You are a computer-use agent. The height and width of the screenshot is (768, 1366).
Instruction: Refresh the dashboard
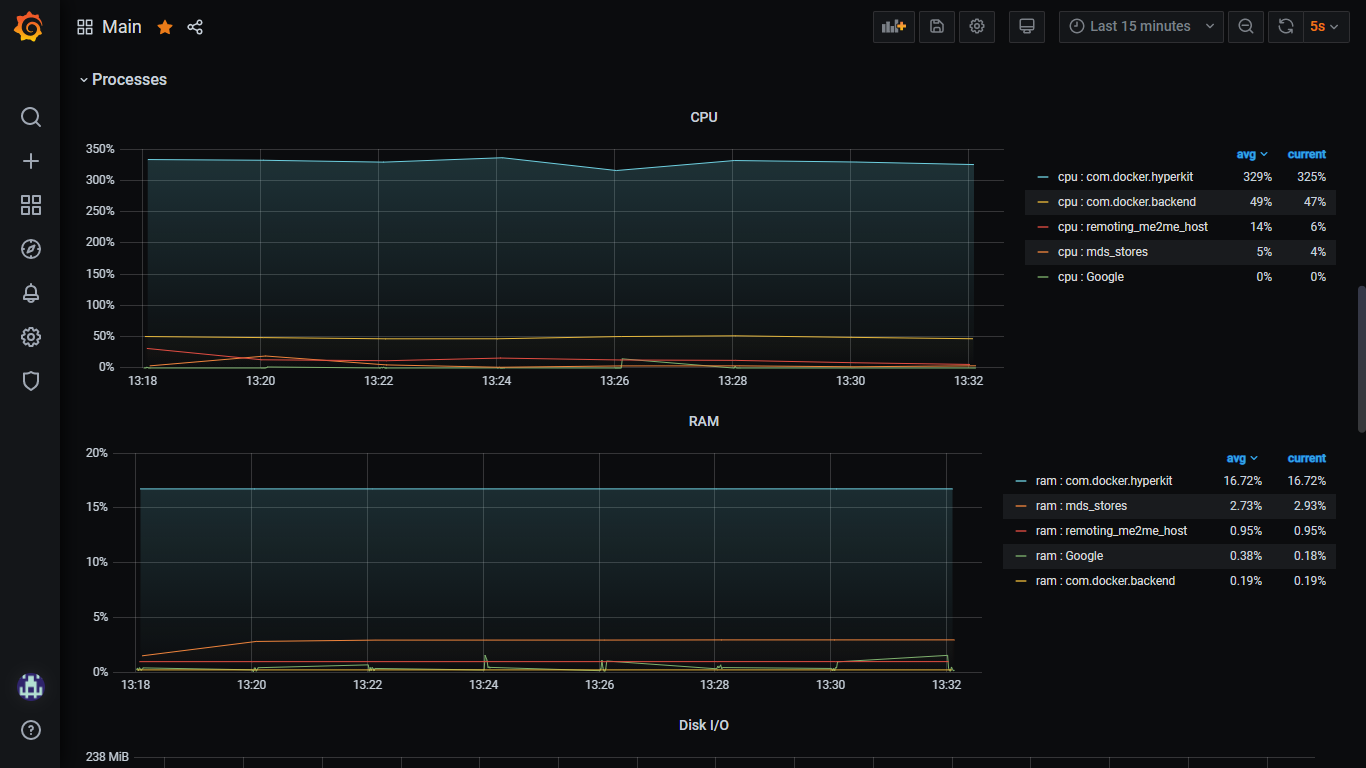tap(1285, 27)
